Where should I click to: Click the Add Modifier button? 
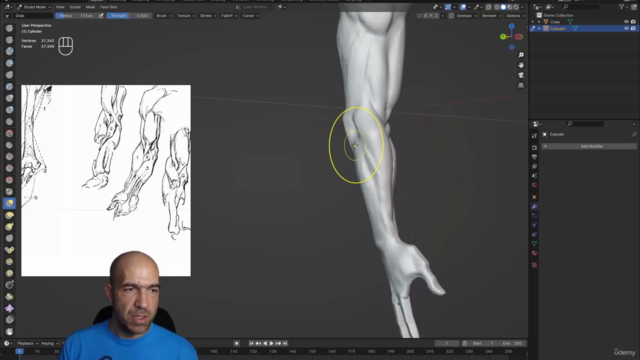(x=589, y=146)
